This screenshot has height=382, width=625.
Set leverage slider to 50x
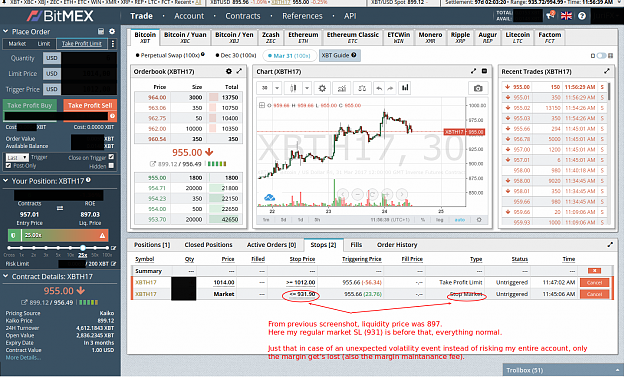(95, 248)
